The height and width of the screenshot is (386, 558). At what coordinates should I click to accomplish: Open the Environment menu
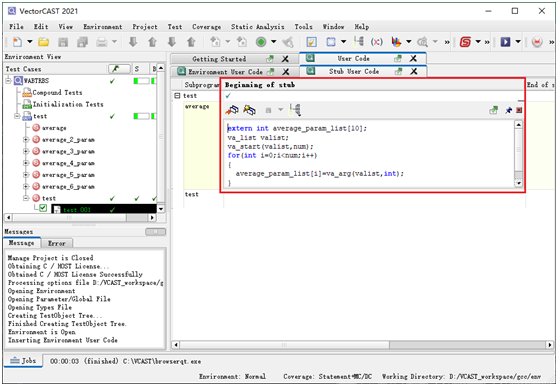(x=102, y=27)
